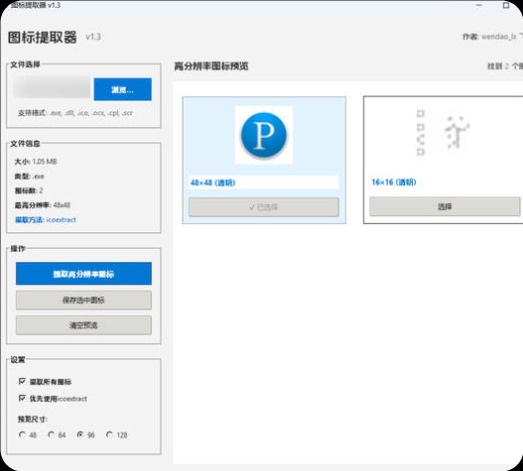
Task: Minimize the window
Action: coord(479,5)
